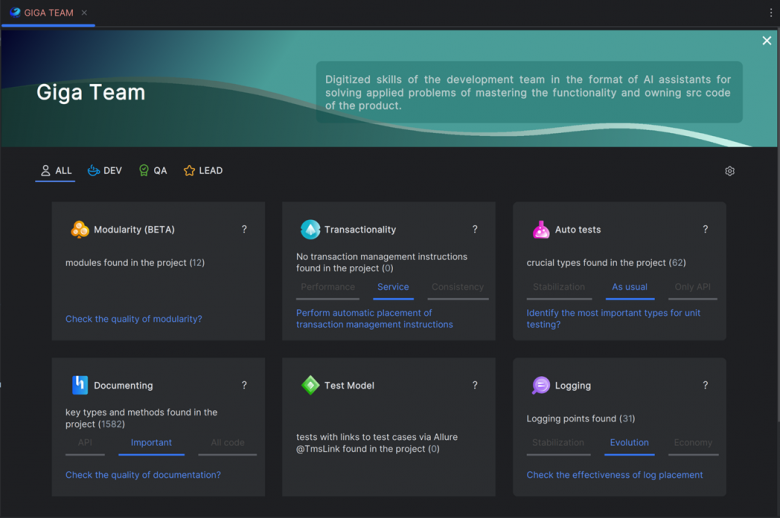Close the GIGA TEAM editor tab
780x518 pixels.
coord(84,13)
